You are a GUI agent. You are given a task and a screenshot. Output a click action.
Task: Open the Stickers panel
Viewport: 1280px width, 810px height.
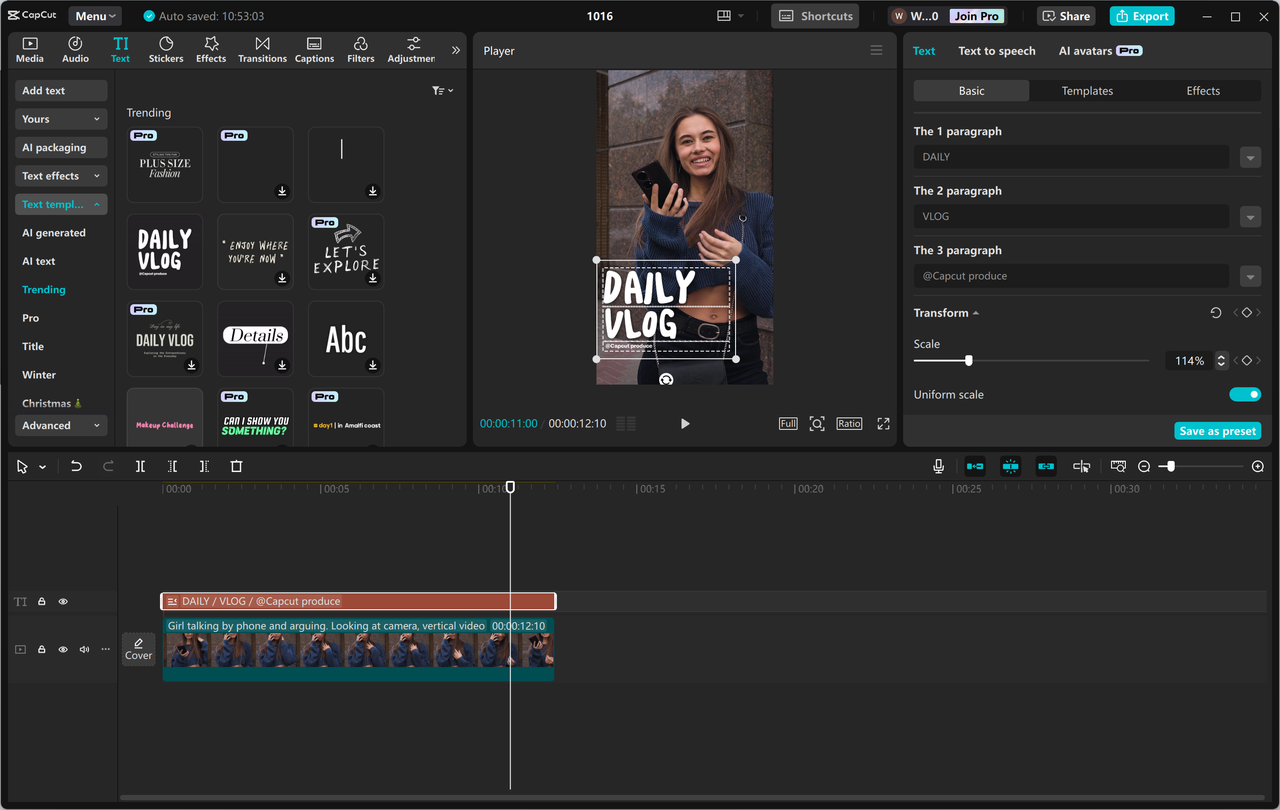coord(166,48)
